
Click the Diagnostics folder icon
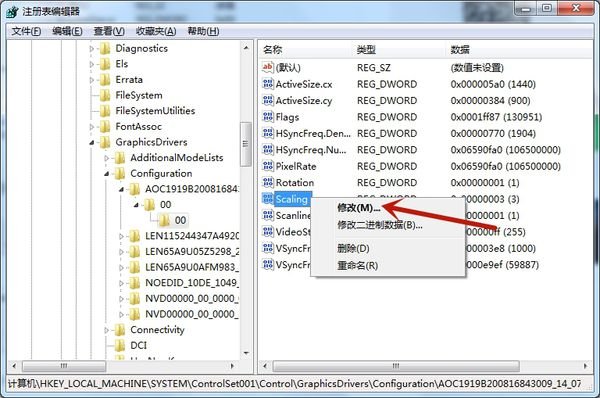pos(105,49)
